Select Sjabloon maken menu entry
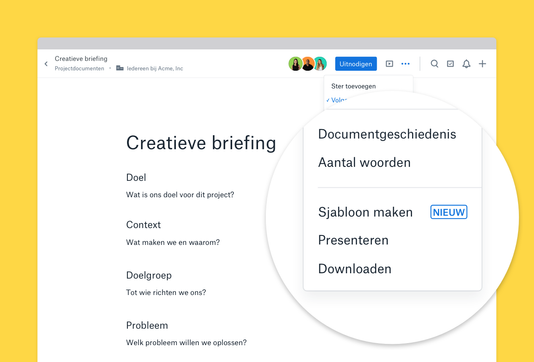Image resolution: width=534 pixels, height=362 pixels. click(365, 212)
